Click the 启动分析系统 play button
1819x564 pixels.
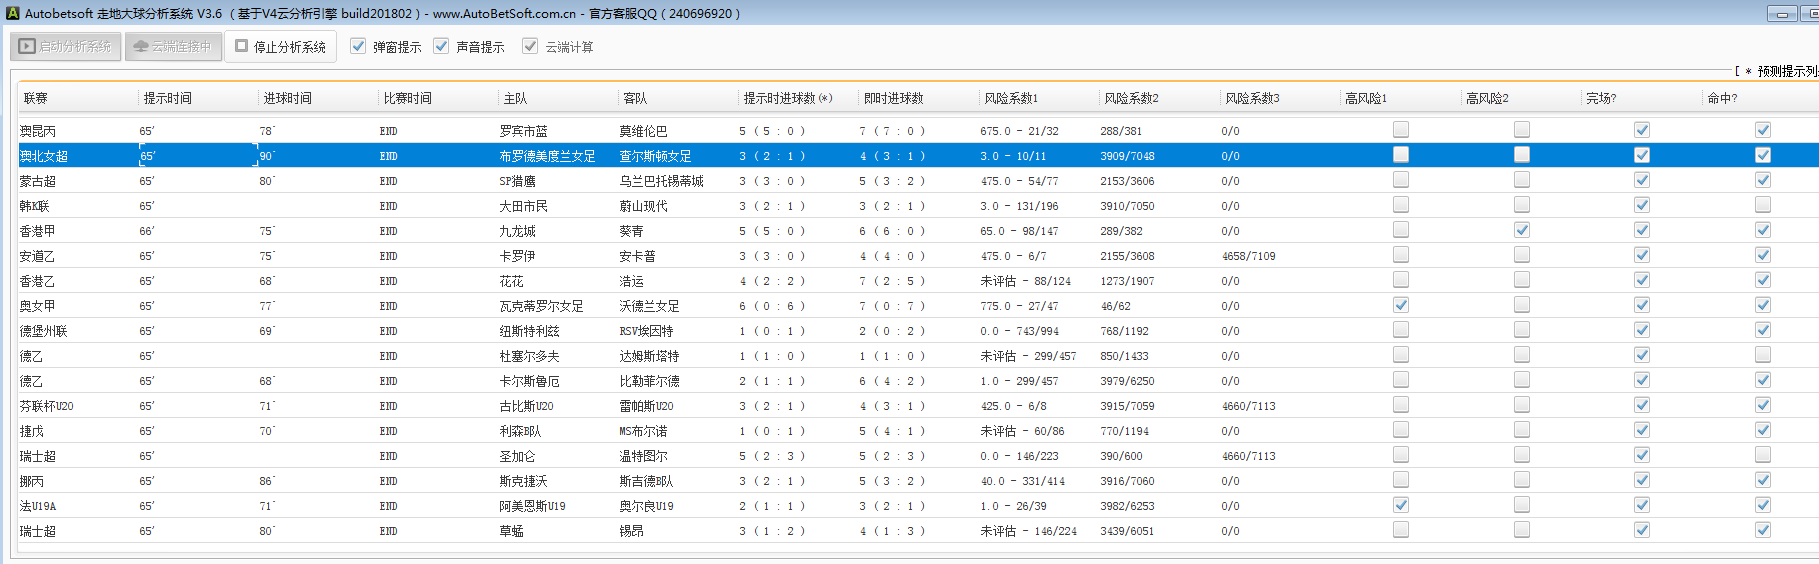pyautogui.click(x=66, y=47)
